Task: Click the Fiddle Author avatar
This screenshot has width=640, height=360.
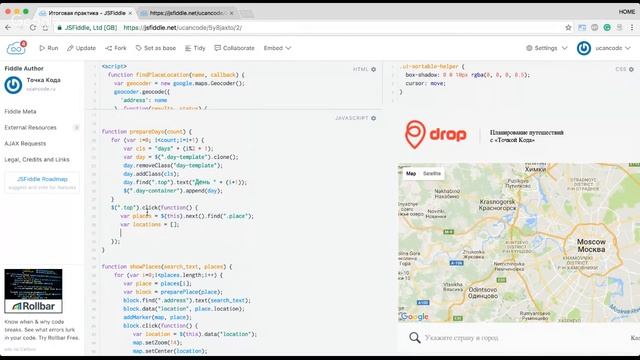Action: click(13, 85)
